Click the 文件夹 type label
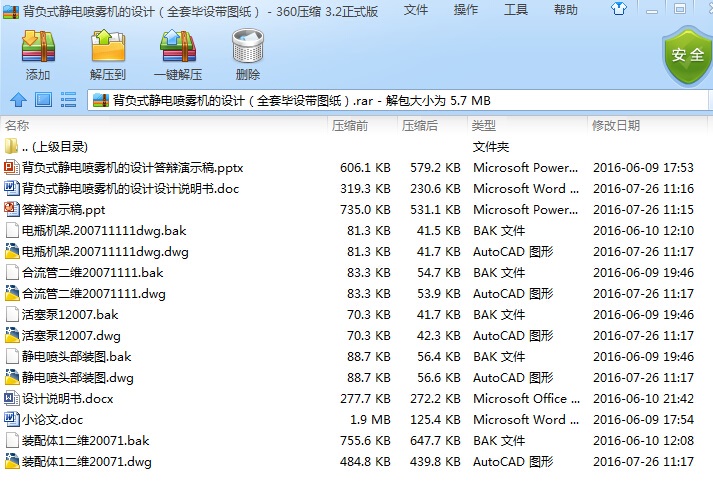The width and height of the screenshot is (713, 485). (491, 146)
